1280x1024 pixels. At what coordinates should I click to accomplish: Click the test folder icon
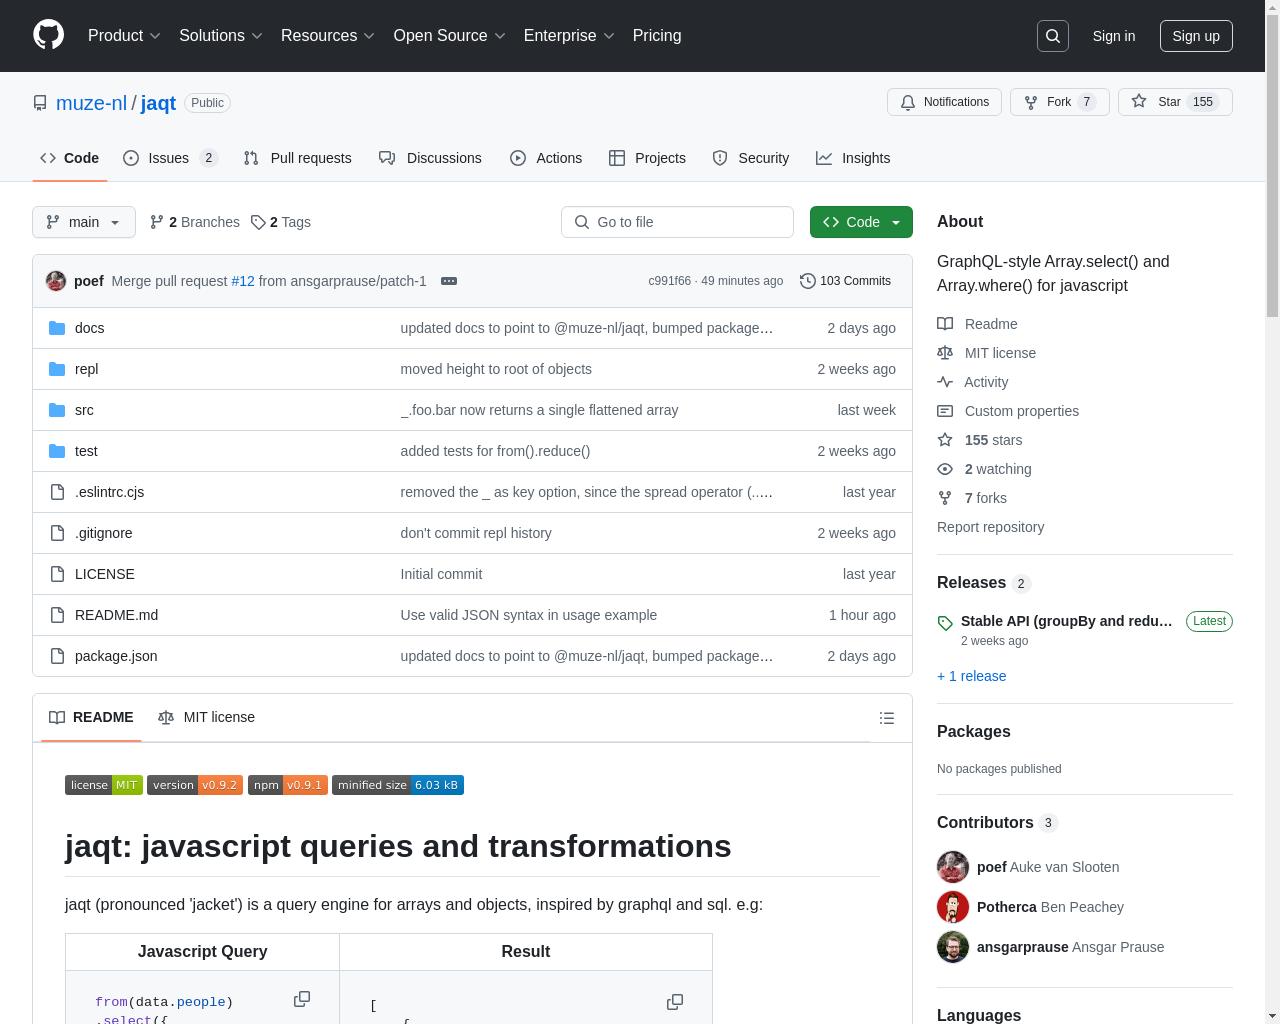pos(57,451)
